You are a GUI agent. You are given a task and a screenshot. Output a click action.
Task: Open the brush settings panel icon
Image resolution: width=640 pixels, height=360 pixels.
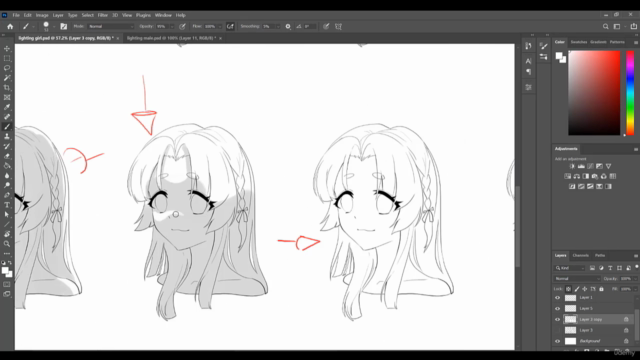pos(64,27)
